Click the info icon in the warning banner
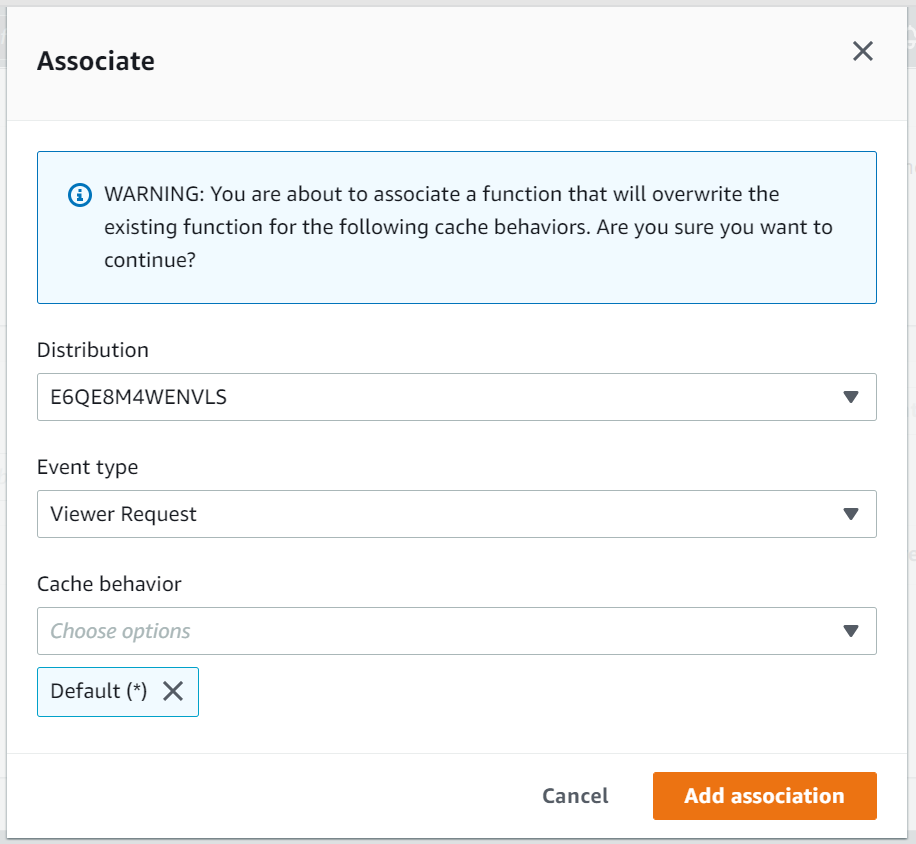This screenshot has width=916, height=844. point(79,194)
